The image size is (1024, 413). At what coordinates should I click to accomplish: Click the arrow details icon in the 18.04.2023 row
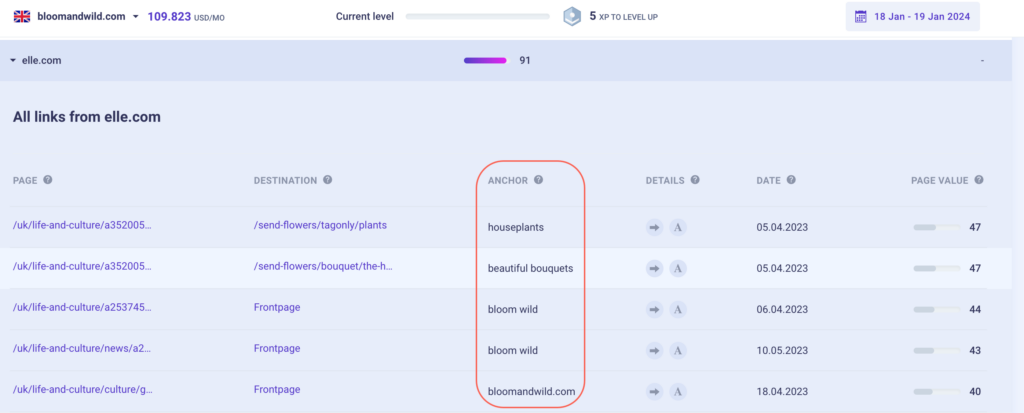tap(654, 392)
